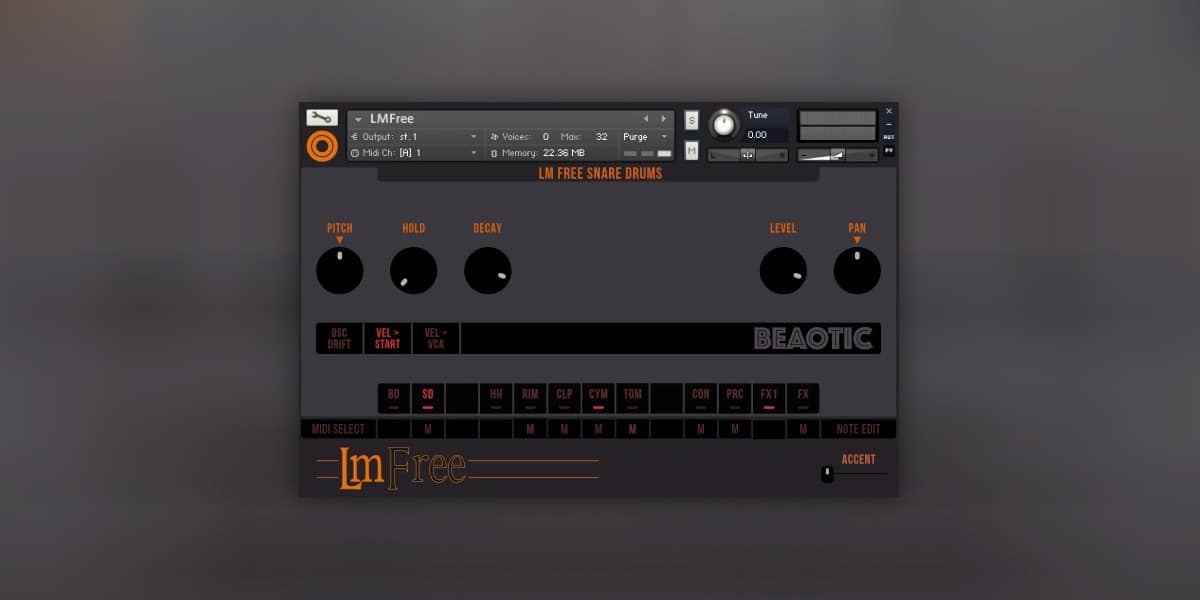The width and height of the screenshot is (1200, 600).
Task: Toggle the M button under FX
Action: click(803, 429)
